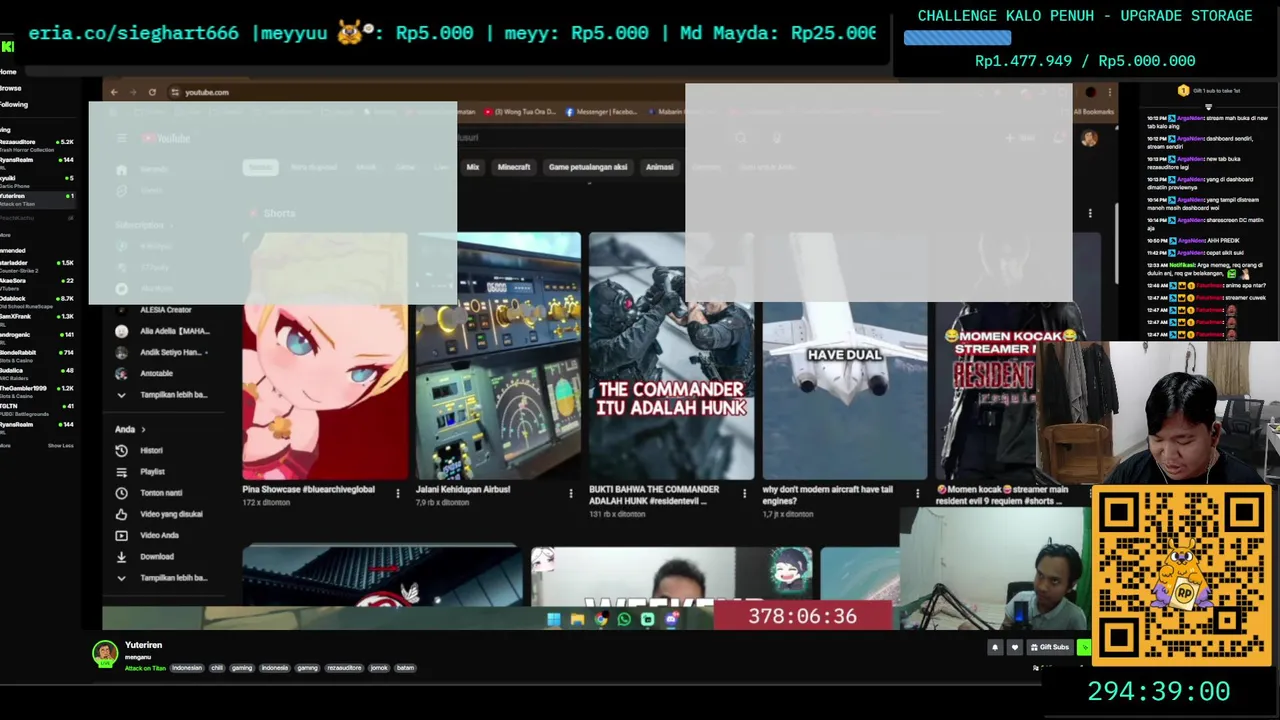Open Chrome in streamed taskbar
The height and width of the screenshot is (720, 1280).
(600, 619)
